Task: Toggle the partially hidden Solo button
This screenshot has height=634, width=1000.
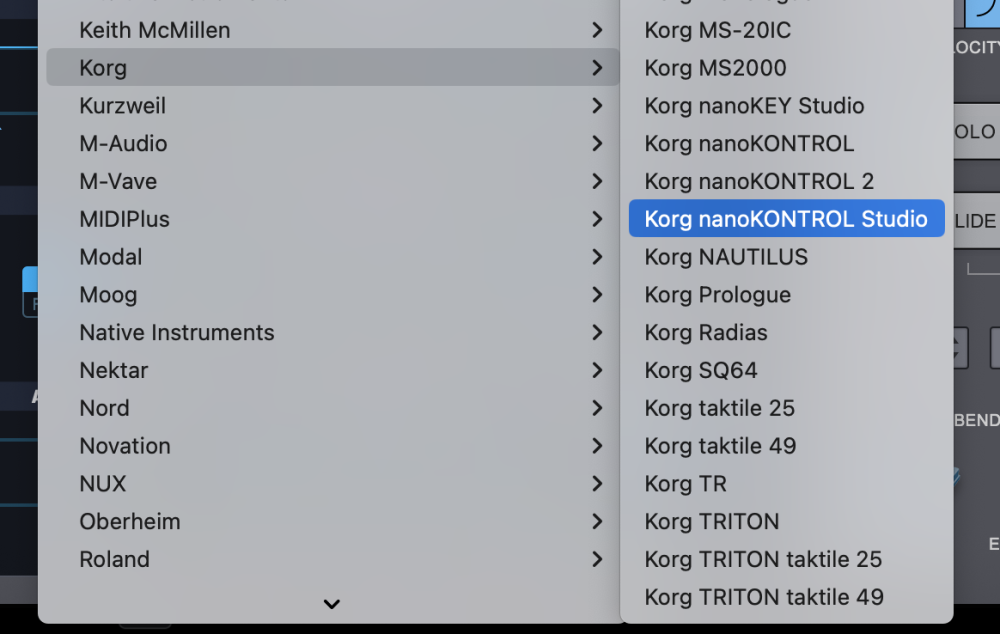Action: (976, 132)
